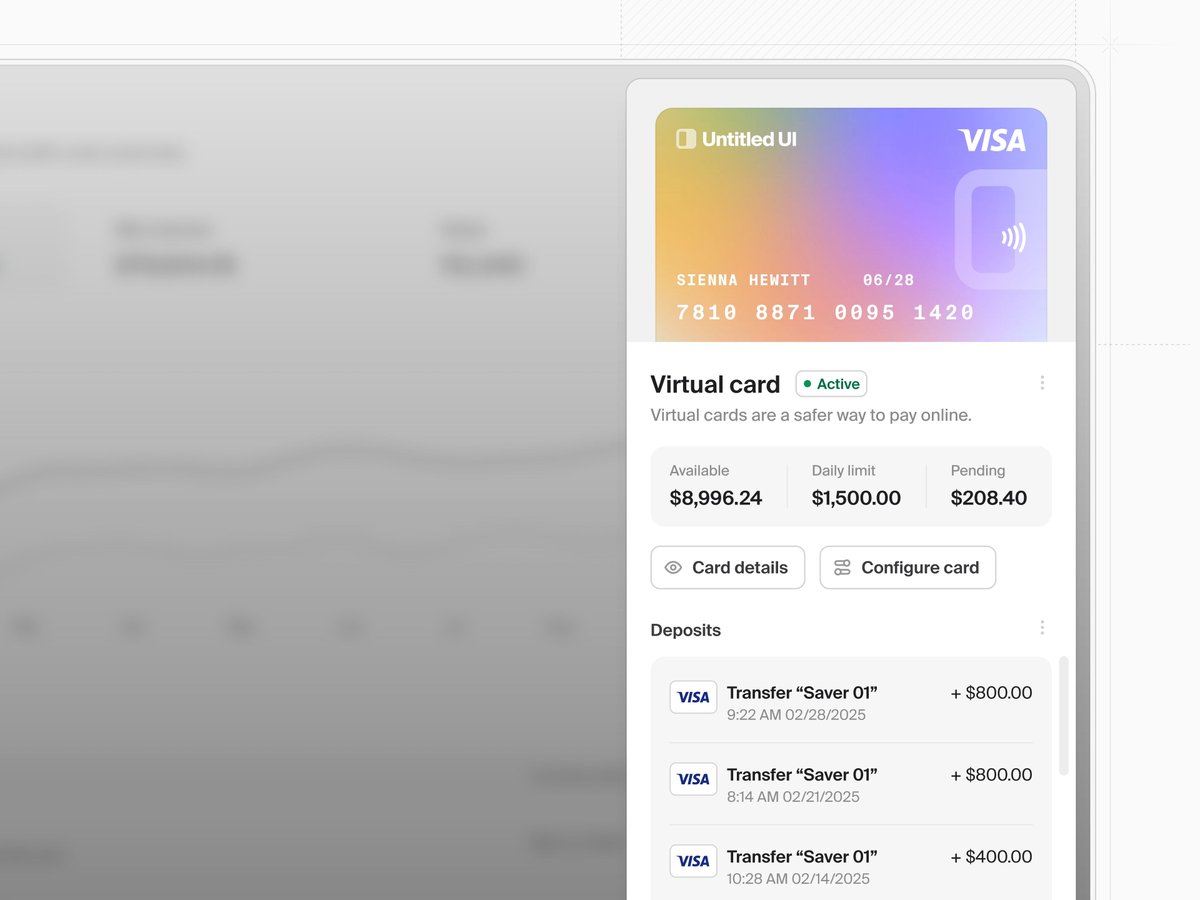The width and height of the screenshot is (1200, 900).
Task: Open the Deposits three-dot menu
Action: [1042, 628]
